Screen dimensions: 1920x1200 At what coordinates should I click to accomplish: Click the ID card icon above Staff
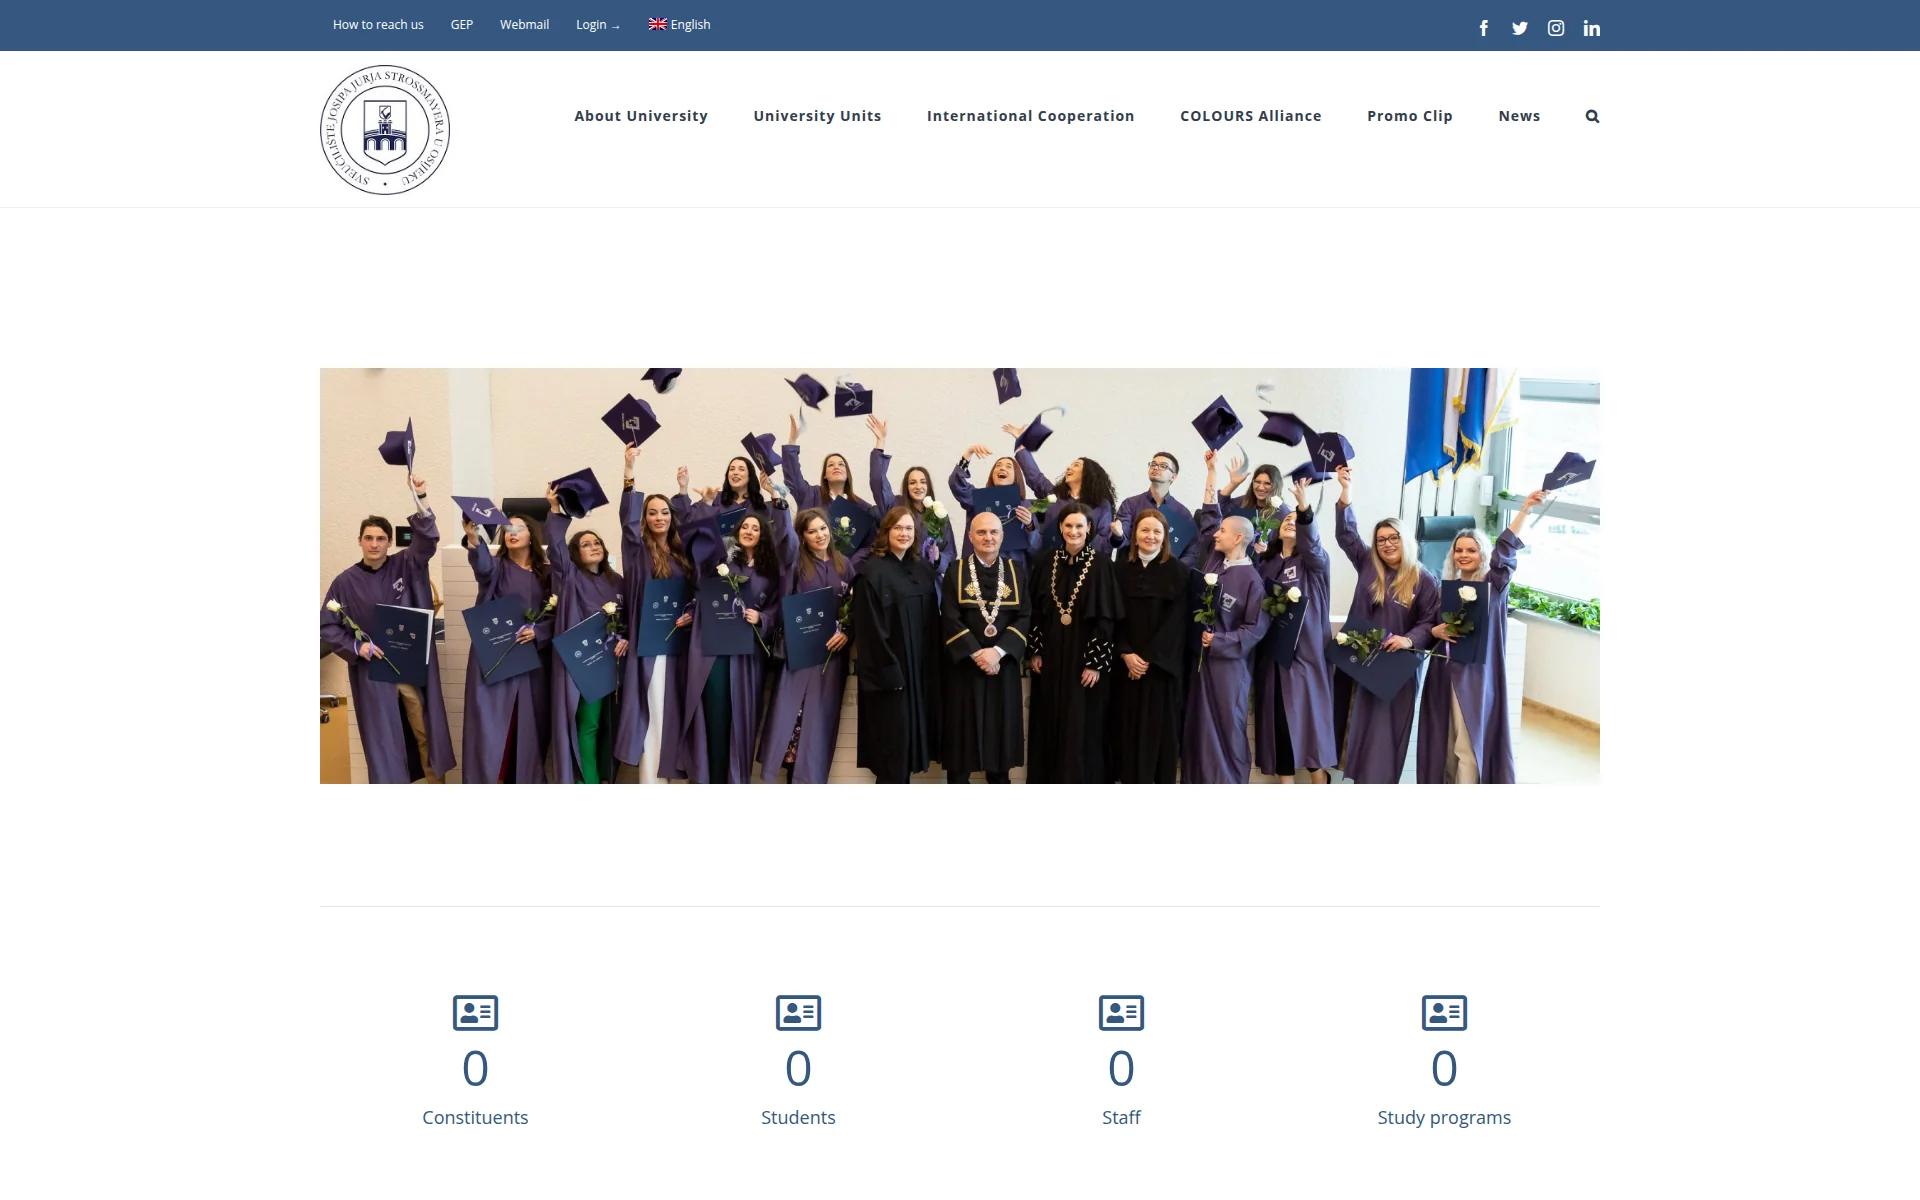point(1121,1013)
